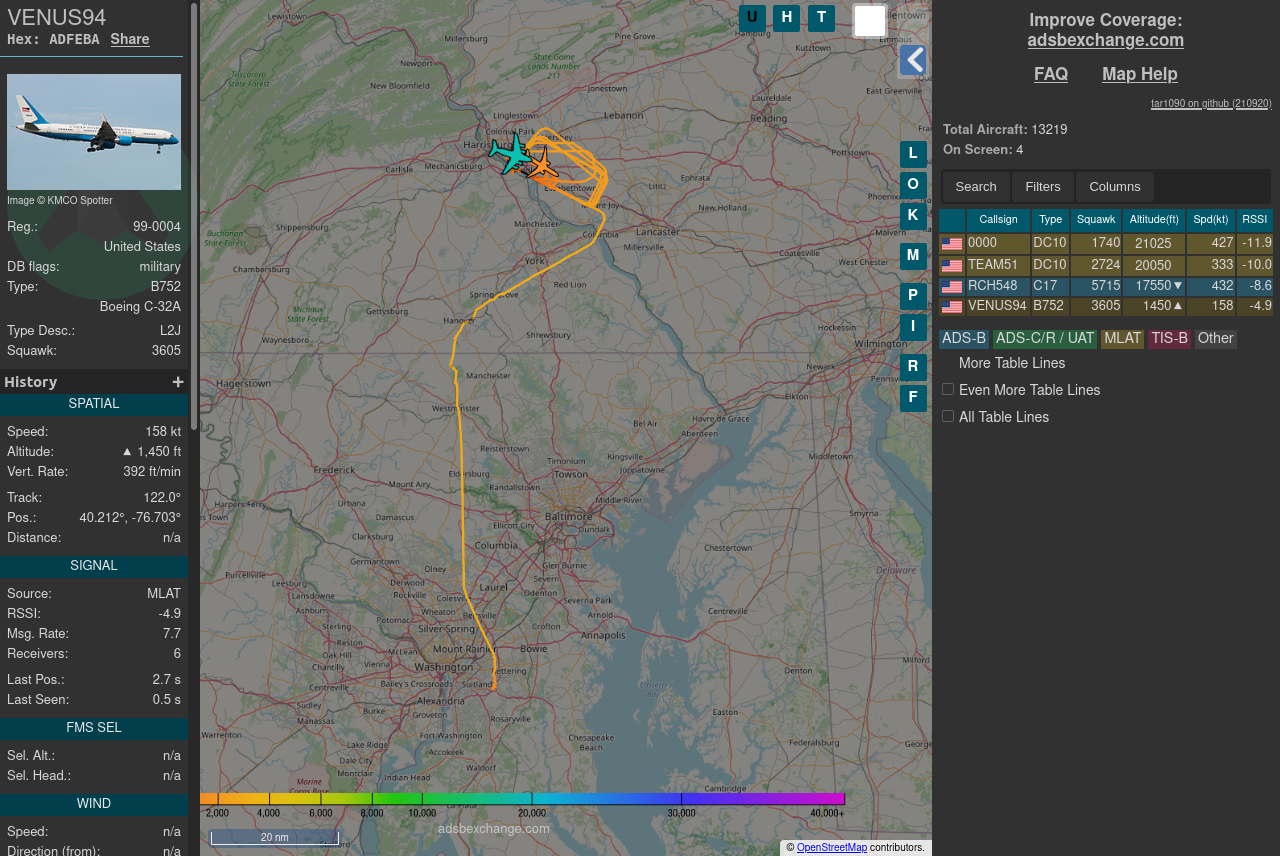Open OpenStreetMap contributors link
Viewport: 1280px width, 856px height.
(832, 848)
